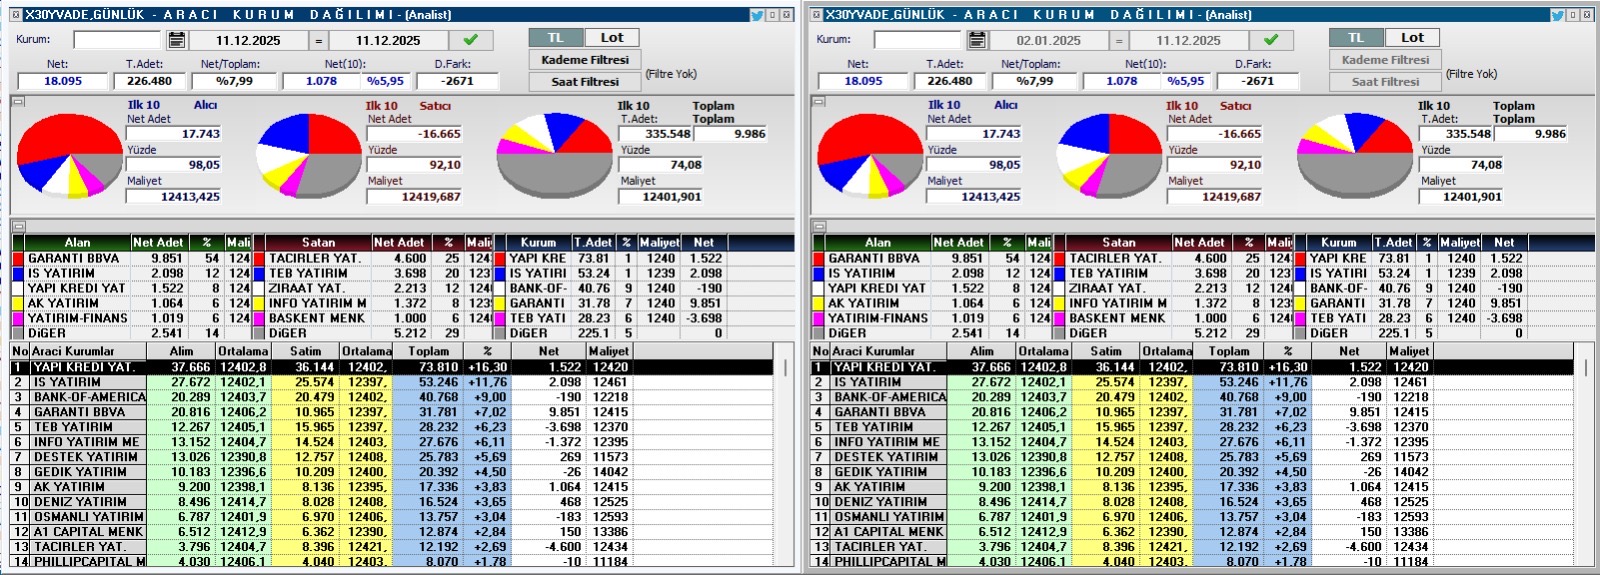Sort by Net column in right broker table
Screen dimensions: 1600x575
(x=1349, y=351)
